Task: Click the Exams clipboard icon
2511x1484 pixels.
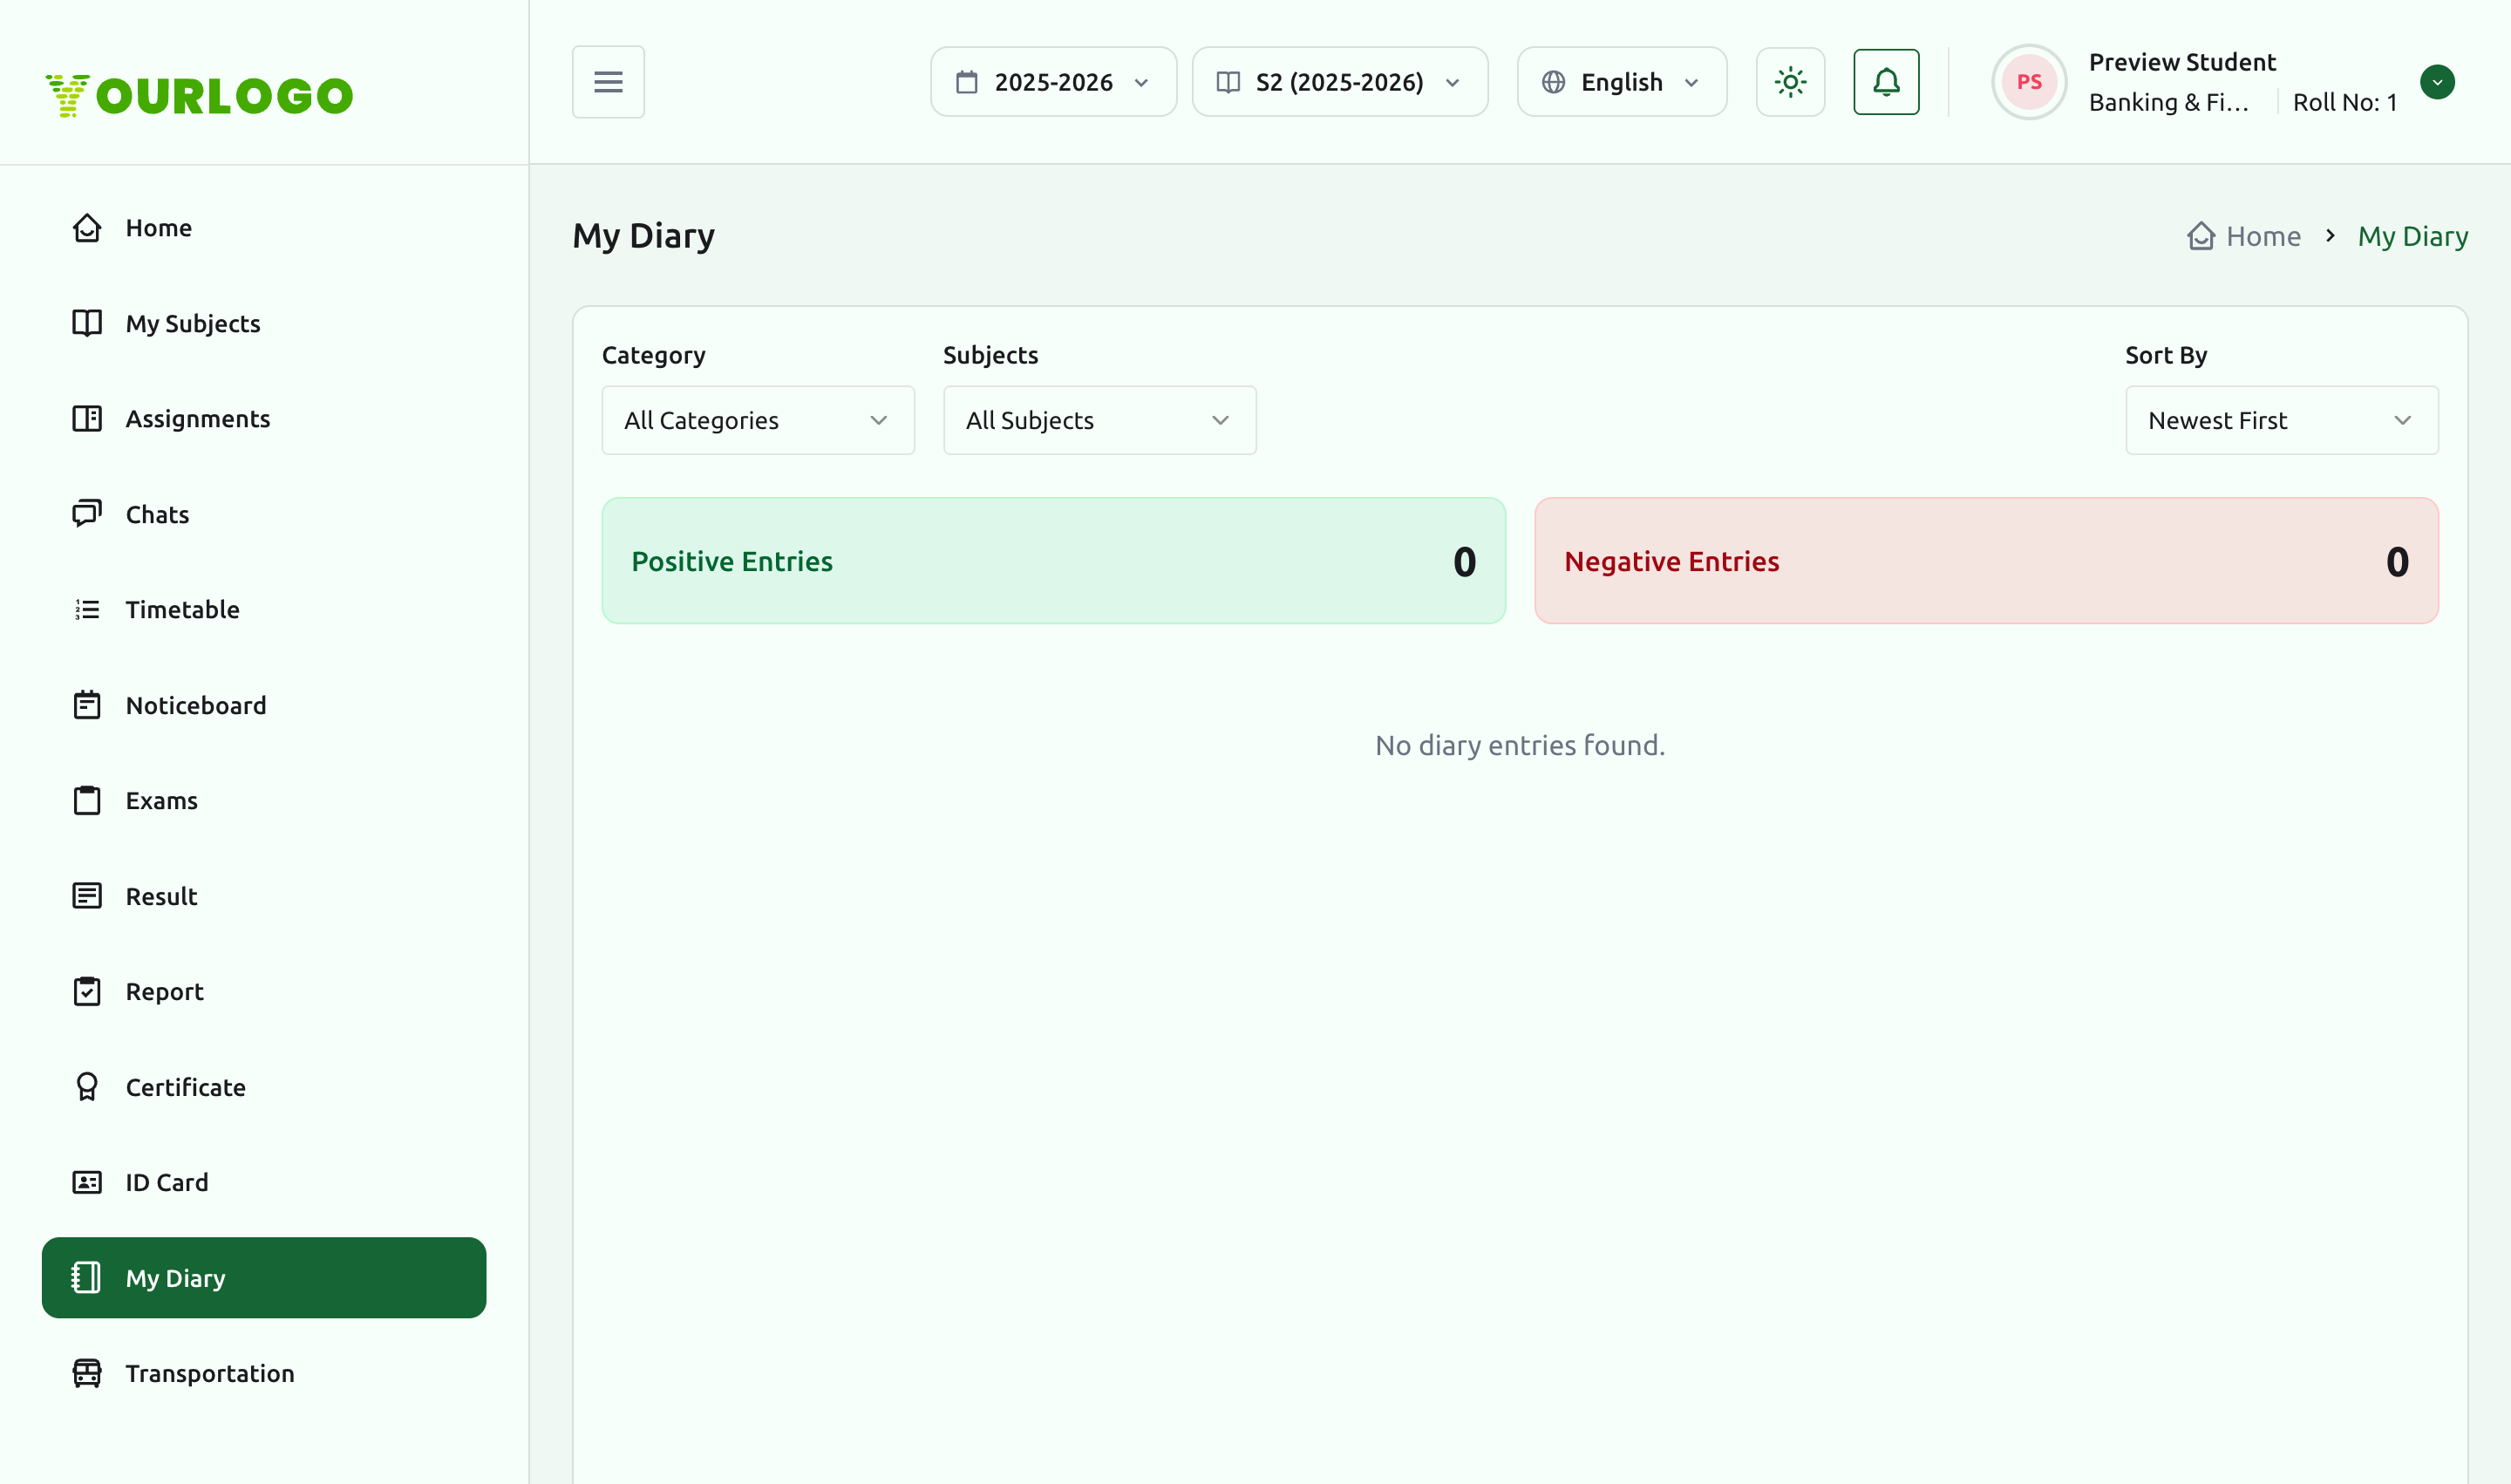Action: [x=87, y=800]
